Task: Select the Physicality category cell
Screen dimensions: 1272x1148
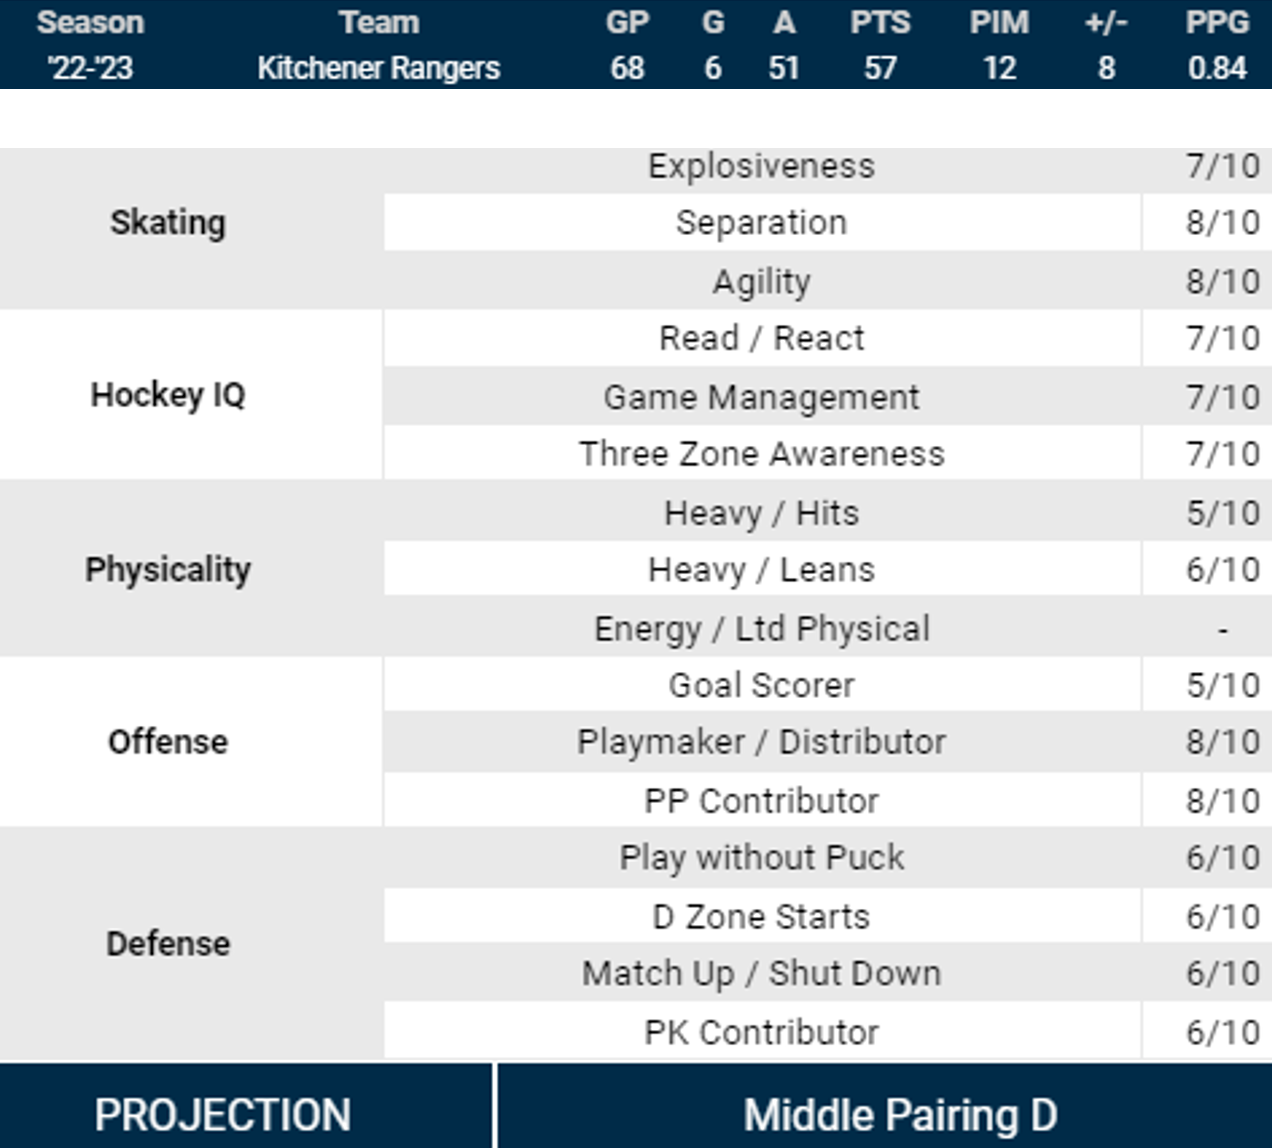Action: pyautogui.click(x=168, y=570)
